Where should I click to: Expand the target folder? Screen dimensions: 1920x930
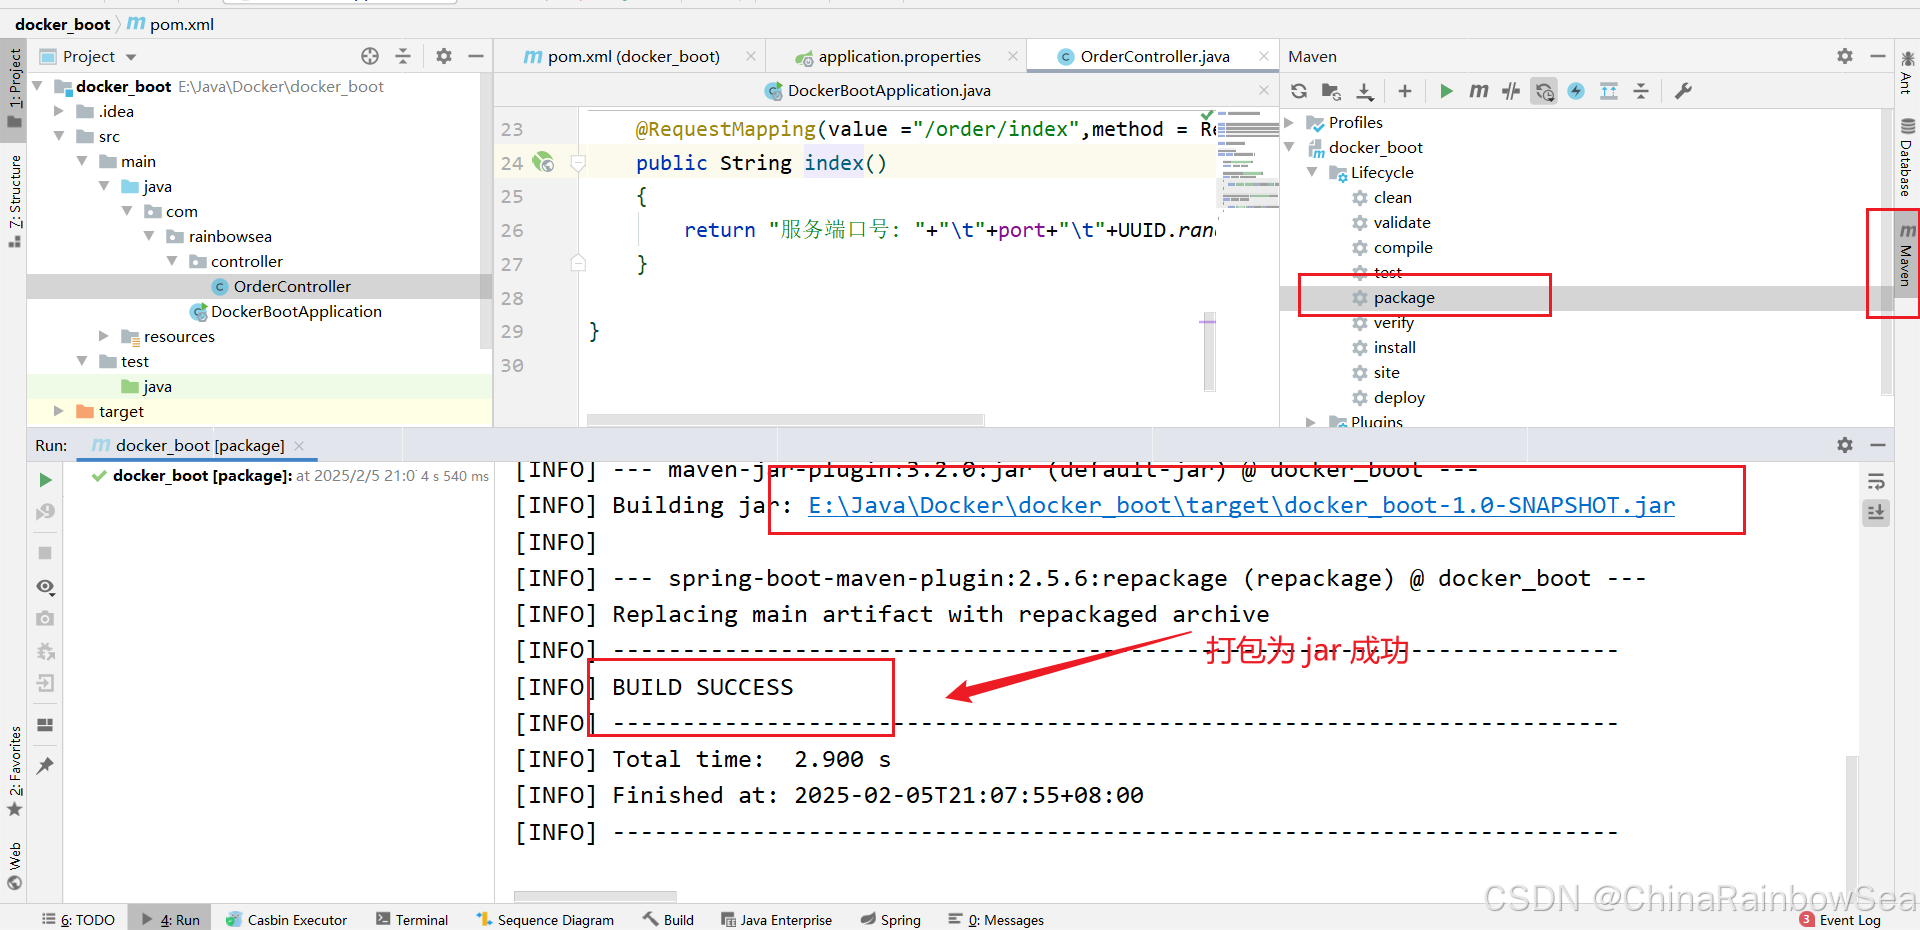tap(59, 411)
